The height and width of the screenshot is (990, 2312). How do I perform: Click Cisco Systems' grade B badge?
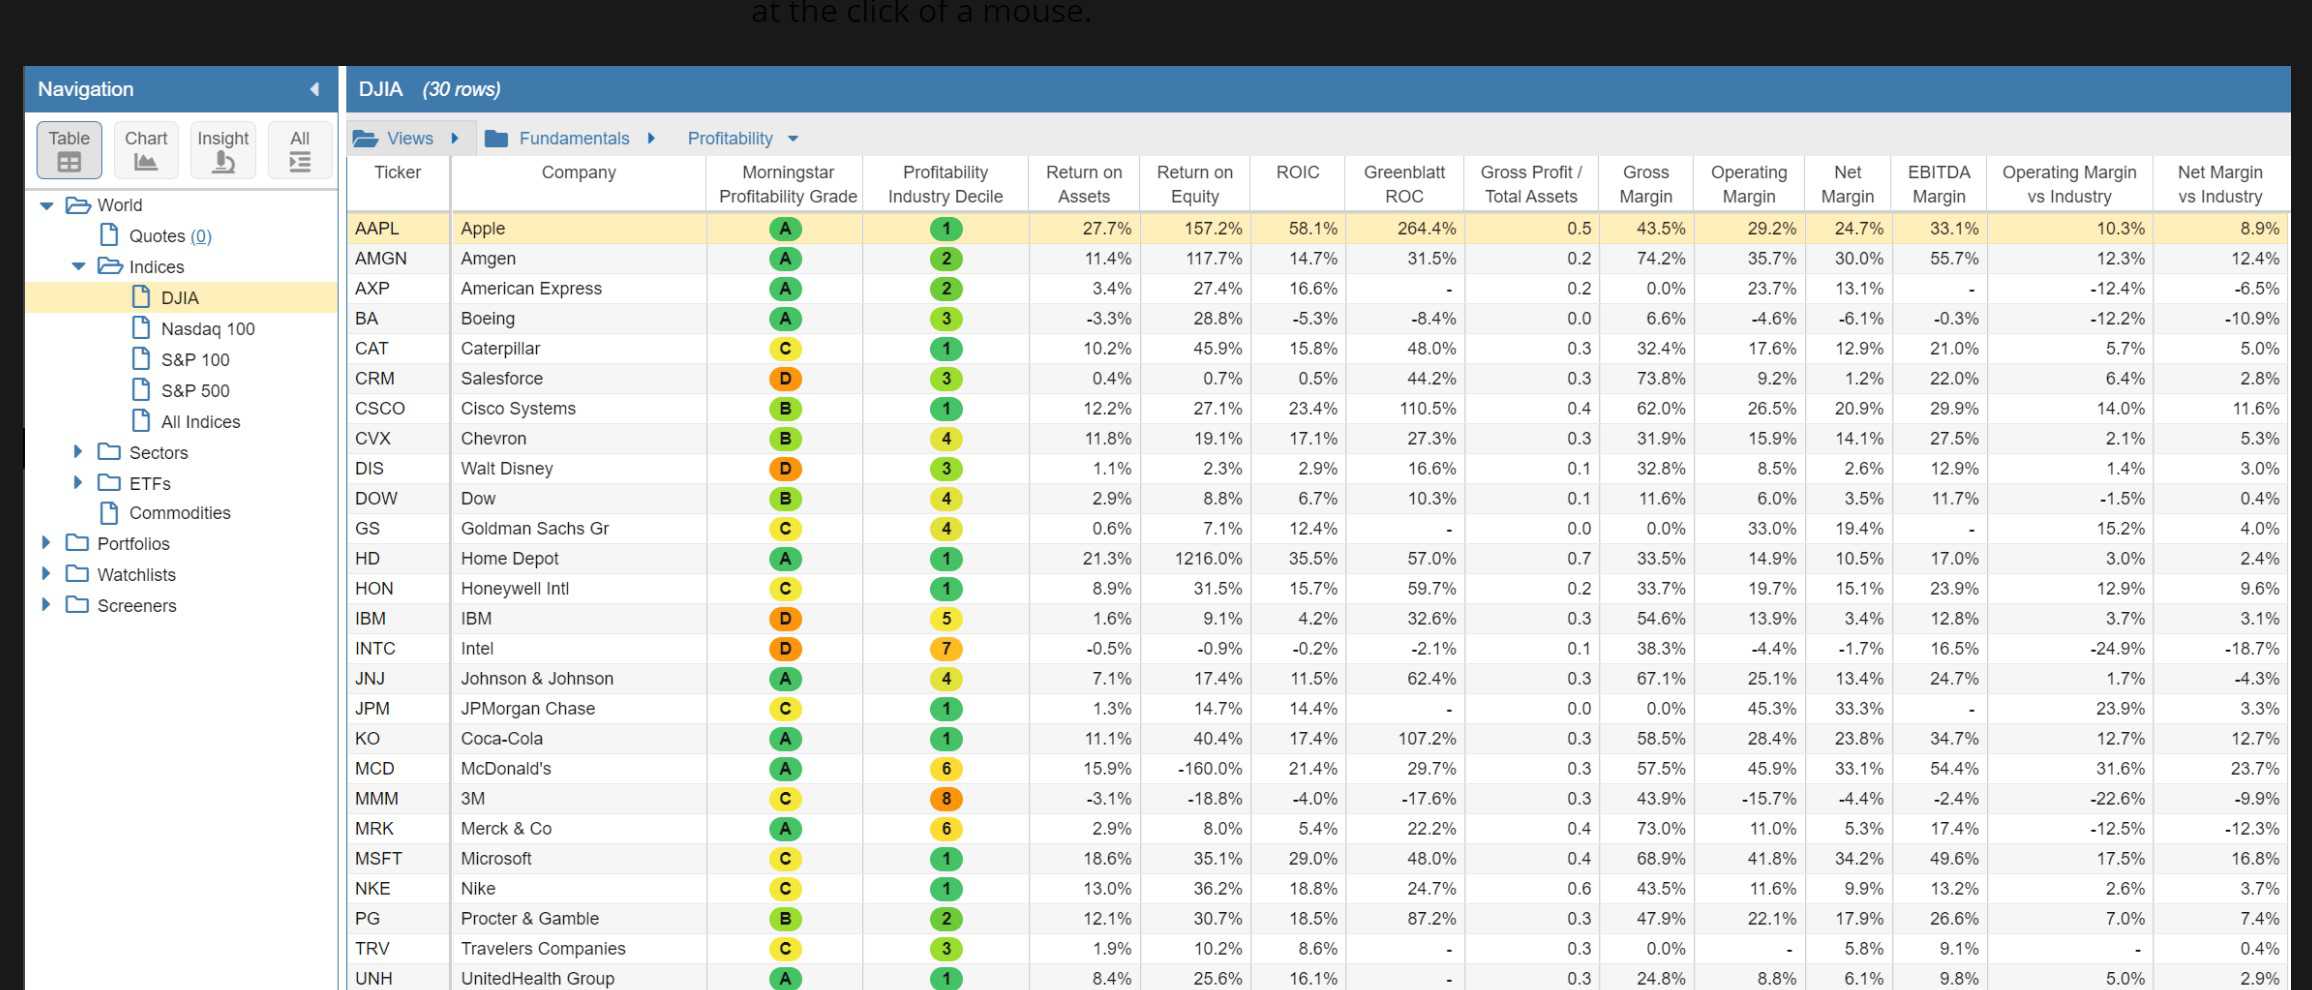point(785,409)
